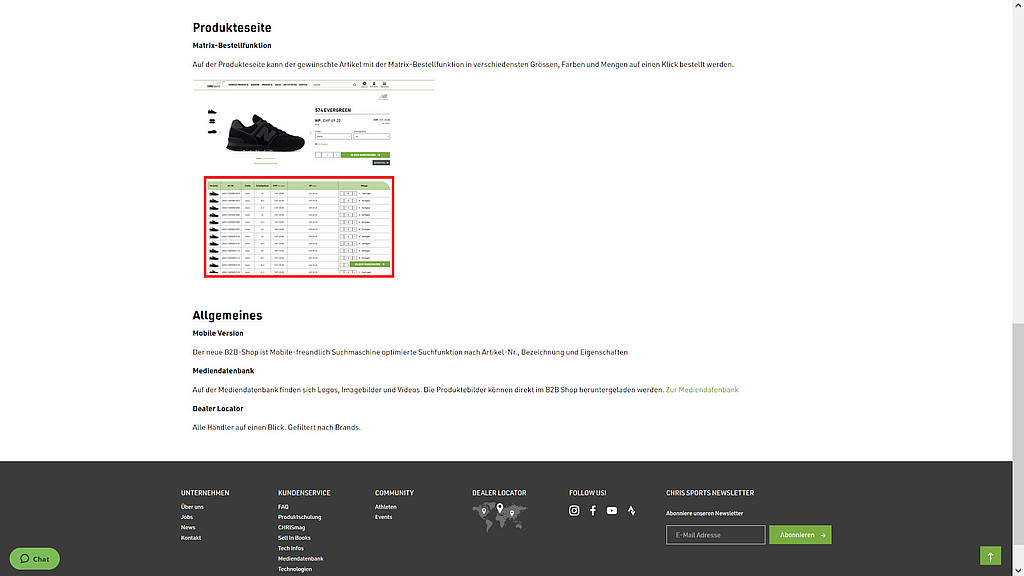Click the Dealer Locator world map
The height and width of the screenshot is (576, 1024).
[499, 515]
